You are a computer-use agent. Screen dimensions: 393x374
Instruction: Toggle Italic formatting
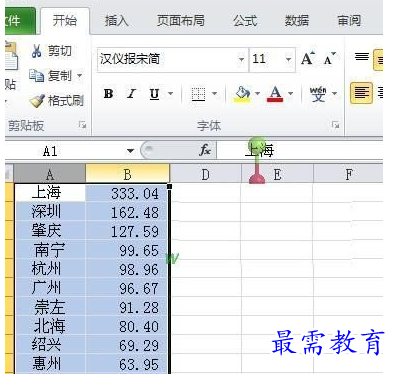(x=132, y=94)
